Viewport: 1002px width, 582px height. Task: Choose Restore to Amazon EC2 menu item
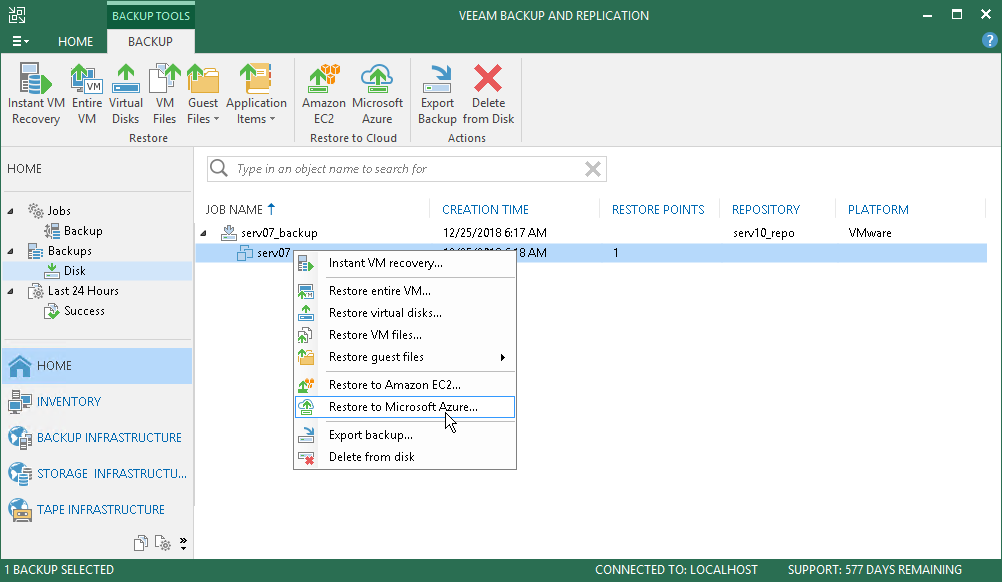tap(405, 385)
